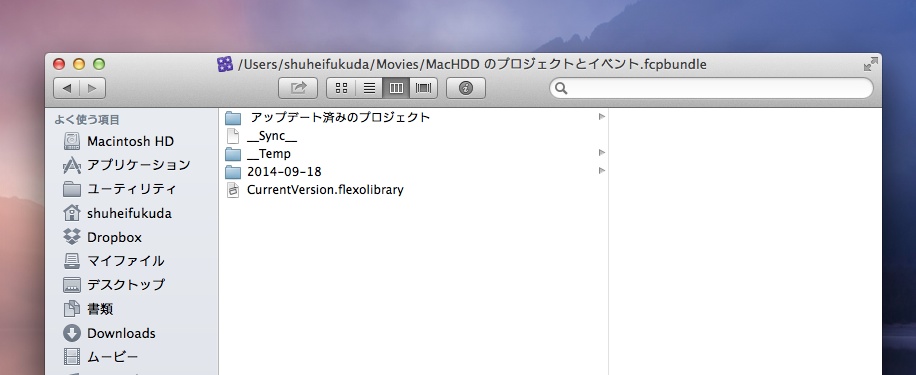Click the アップデート済みのプロジェクト folder icon
Screen dimensions: 916x375
point(233,118)
